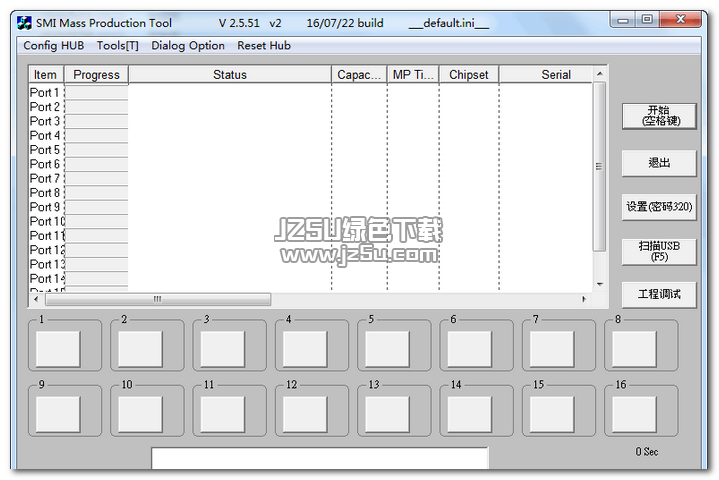Click the 退出 exit button

659,163
